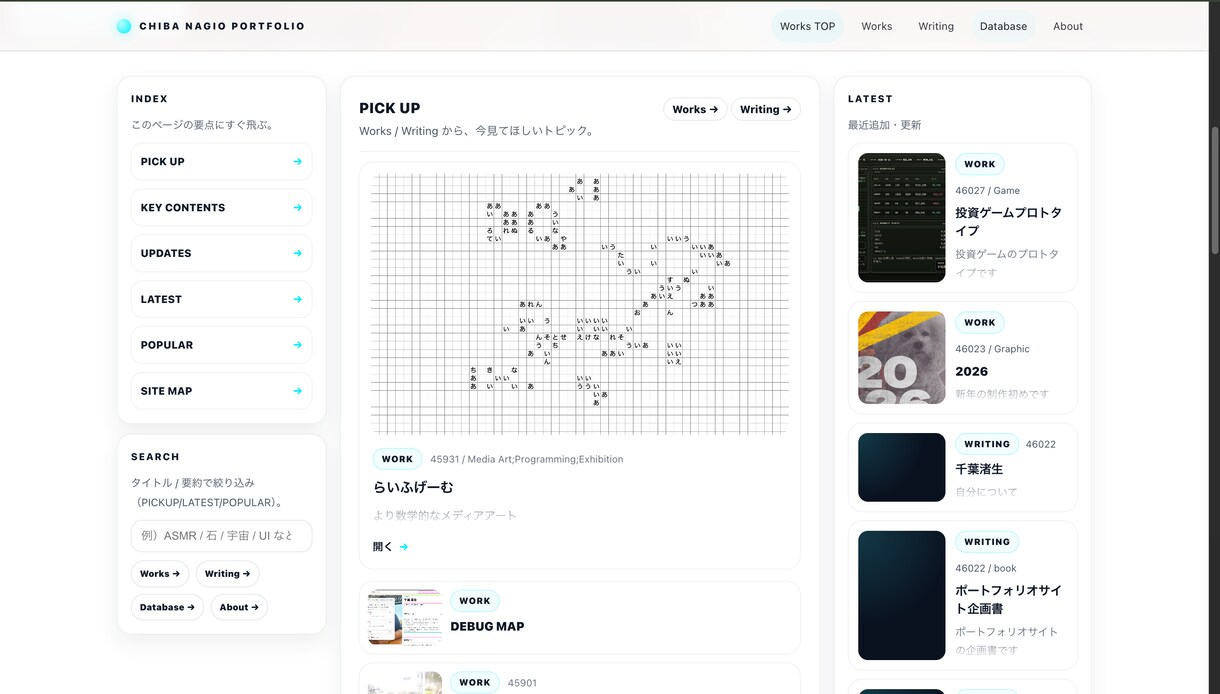The width and height of the screenshot is (1220, 694).
Task: Click the cyan arrow beside 開く
Action: click(x=404, y=547)
